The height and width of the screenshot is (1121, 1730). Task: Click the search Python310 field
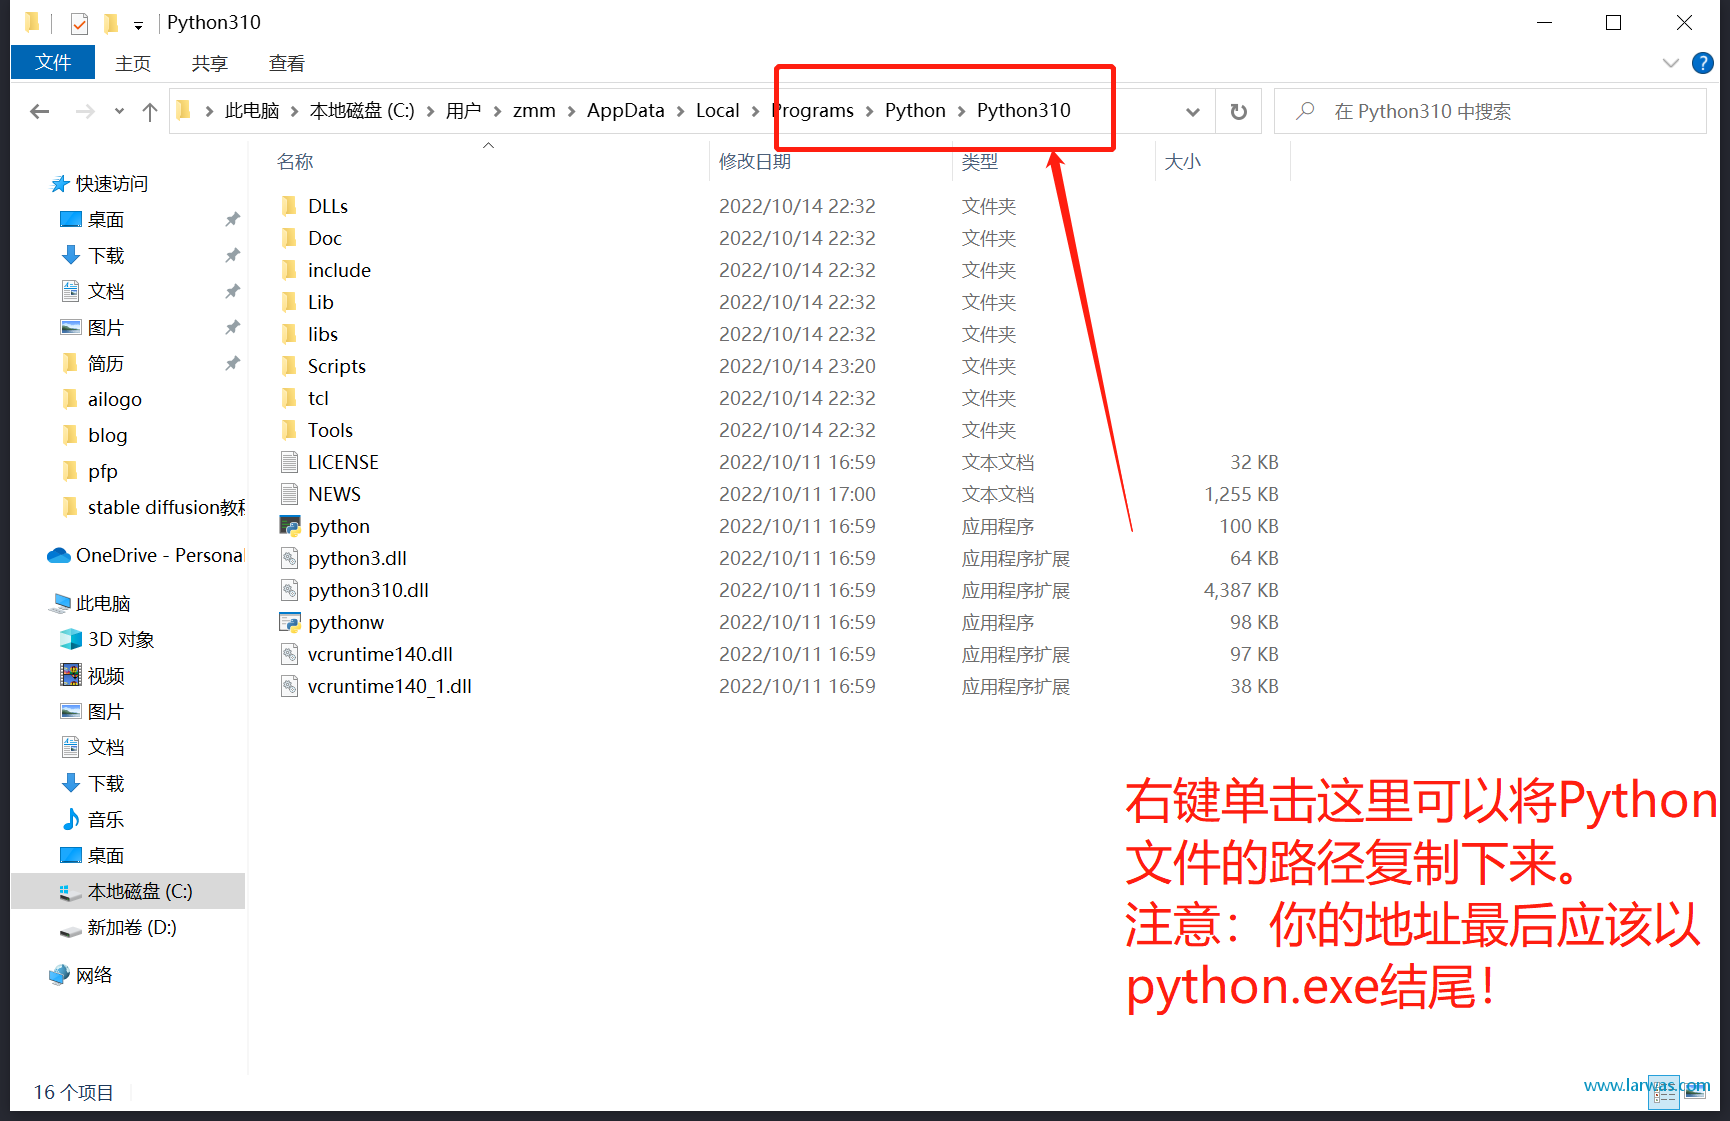pyautogui.click(x=1490, y=111)
